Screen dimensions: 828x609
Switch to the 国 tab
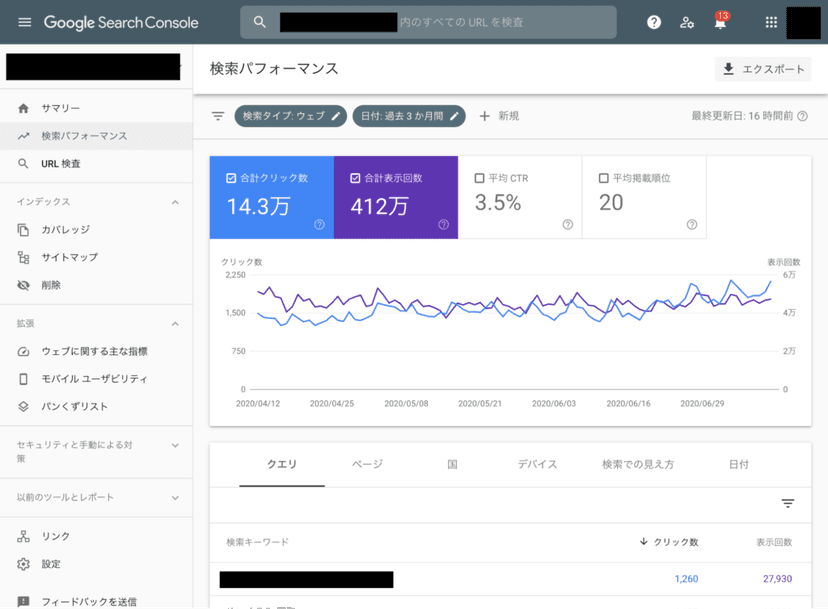[x=453, y=464]
